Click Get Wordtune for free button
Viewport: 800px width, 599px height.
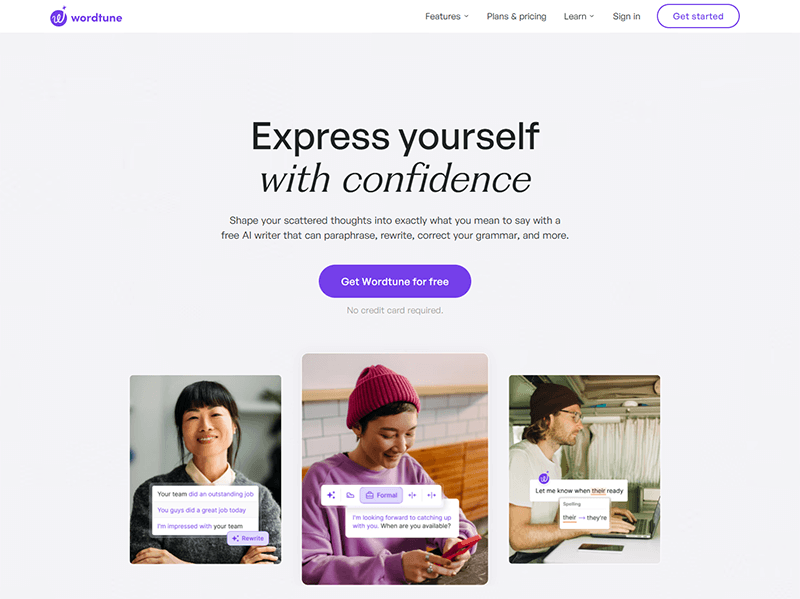pyautogui.click(x=394, y=281)
